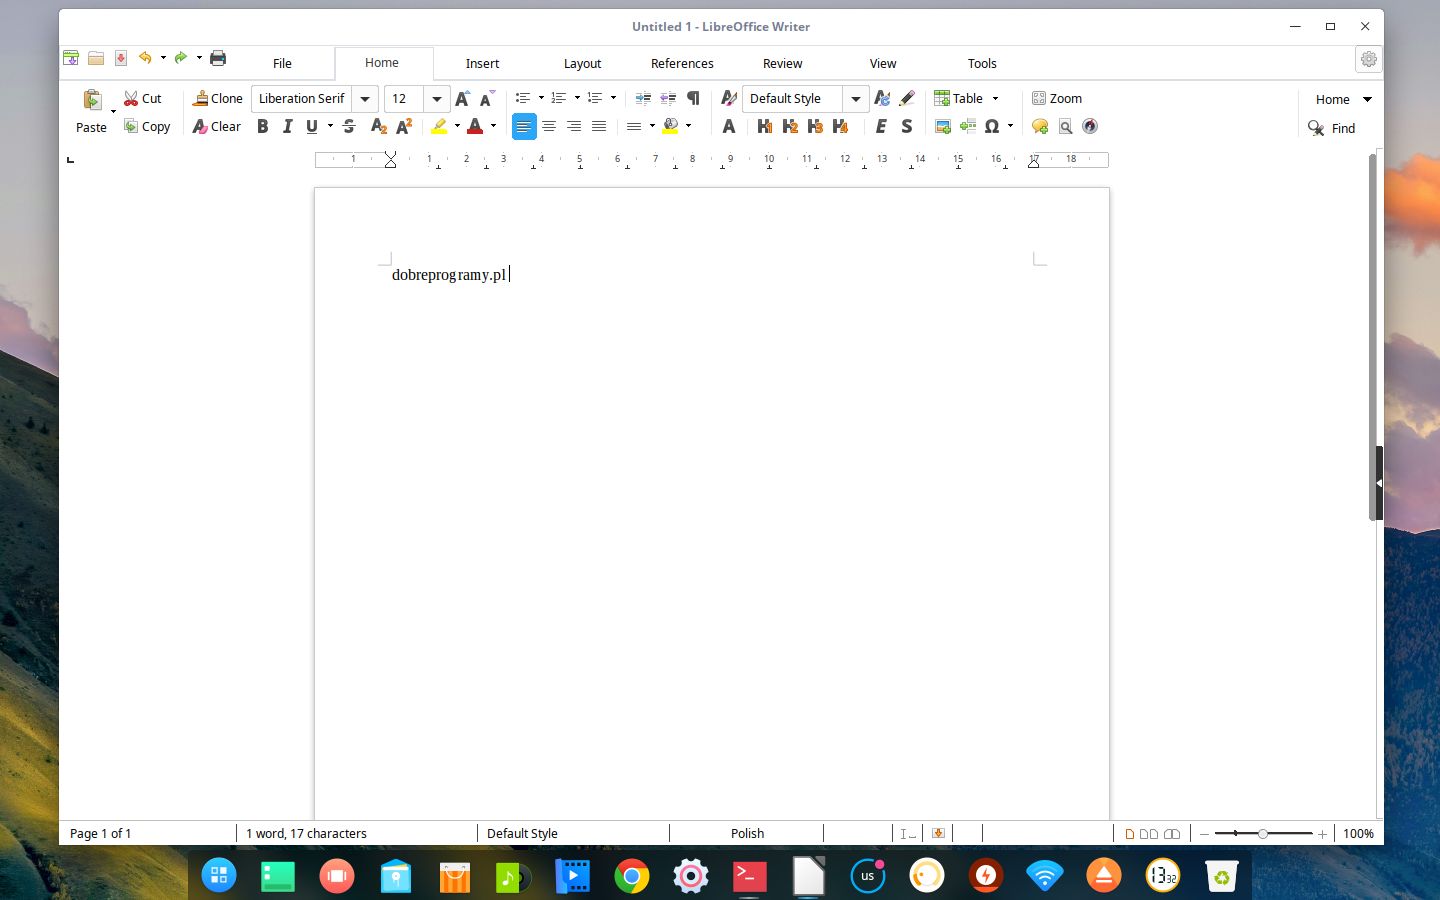This screenshot has height=900, width=1440.
Task: Insert a comment with the speech bubble icon
Action: click(x=1040, y=126)
